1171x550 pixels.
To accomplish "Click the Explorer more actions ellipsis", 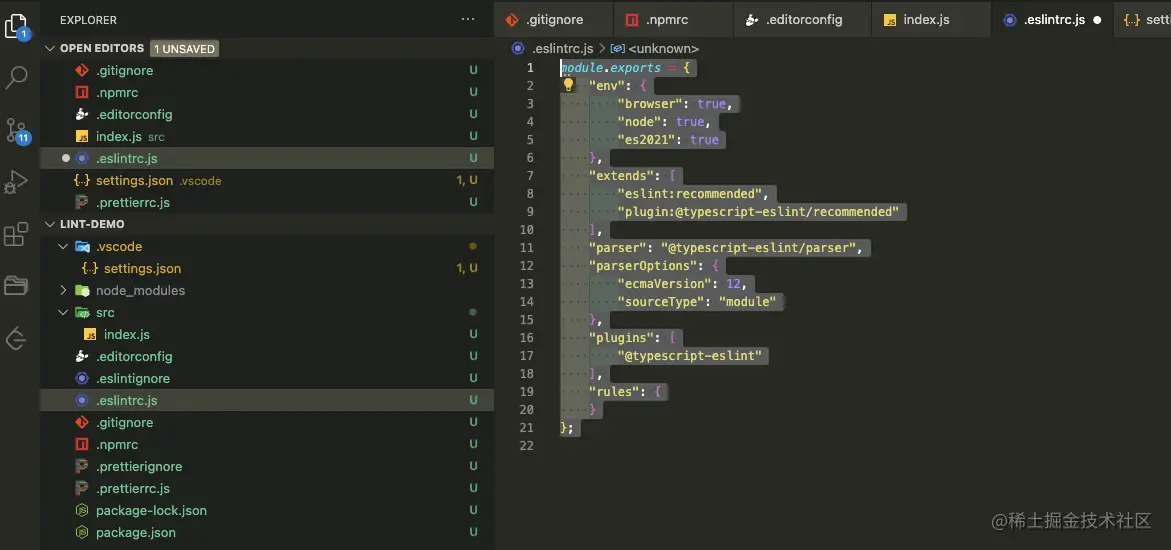I will click(x=468, y=20).
